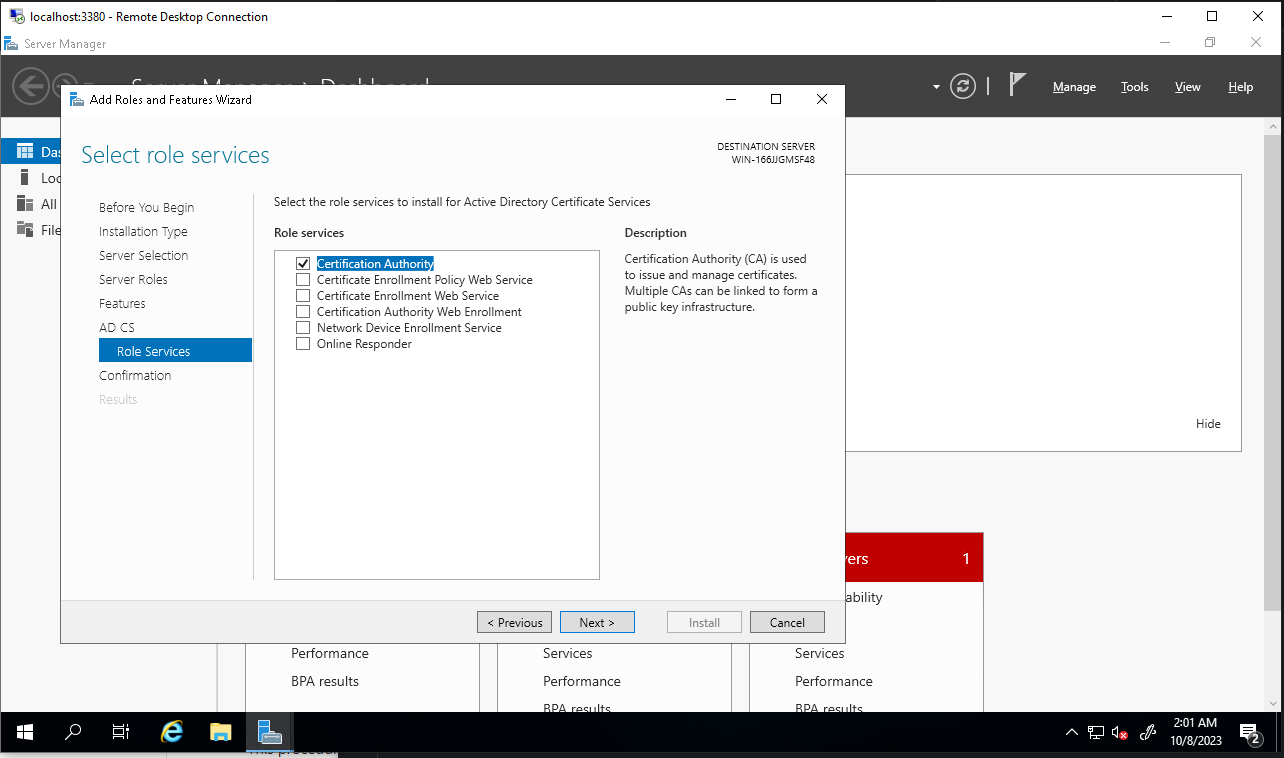Click the Next button

pyautogui.click(x=597, y=622)
